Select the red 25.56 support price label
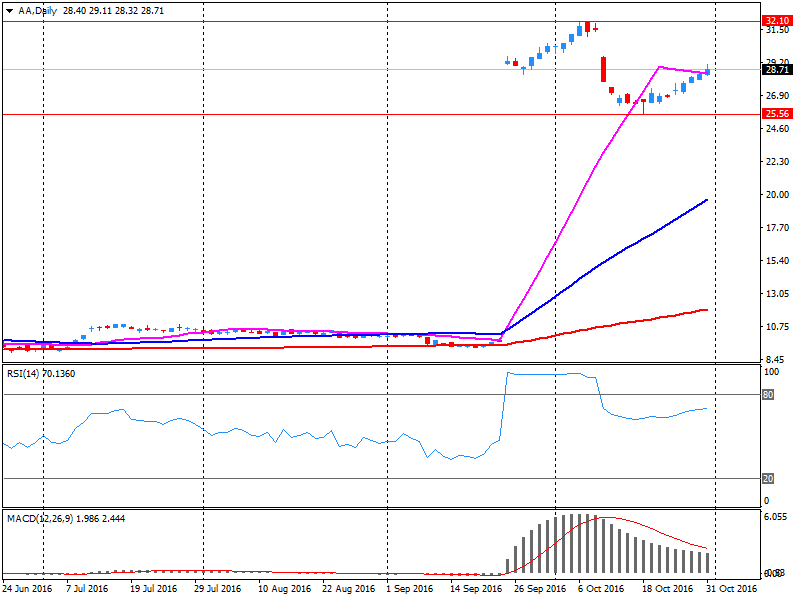The height and width of the screenshot is (600, 800). 777,114
